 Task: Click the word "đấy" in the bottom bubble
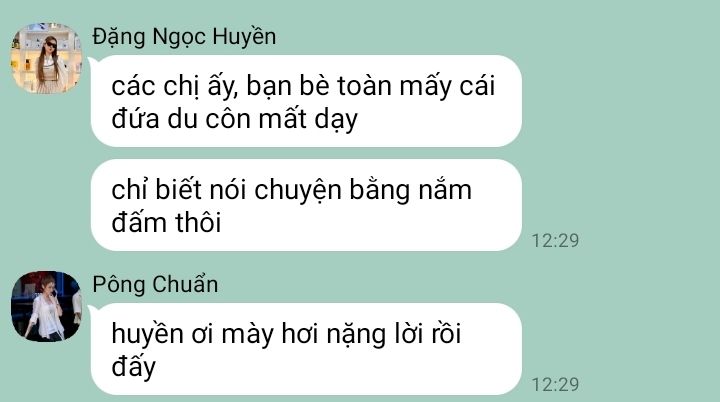[x=134, y=368]
